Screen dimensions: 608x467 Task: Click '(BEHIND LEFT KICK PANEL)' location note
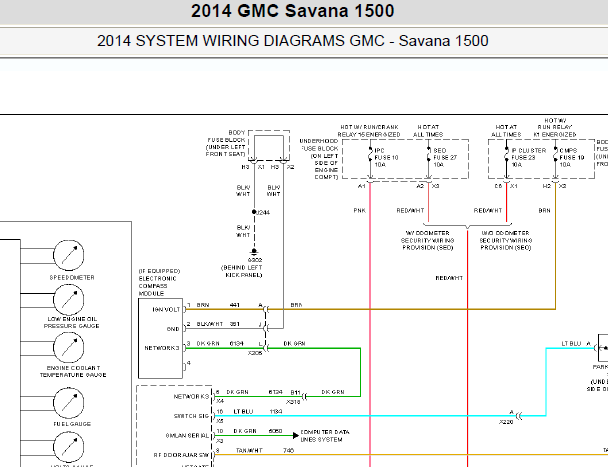point(242,271)
